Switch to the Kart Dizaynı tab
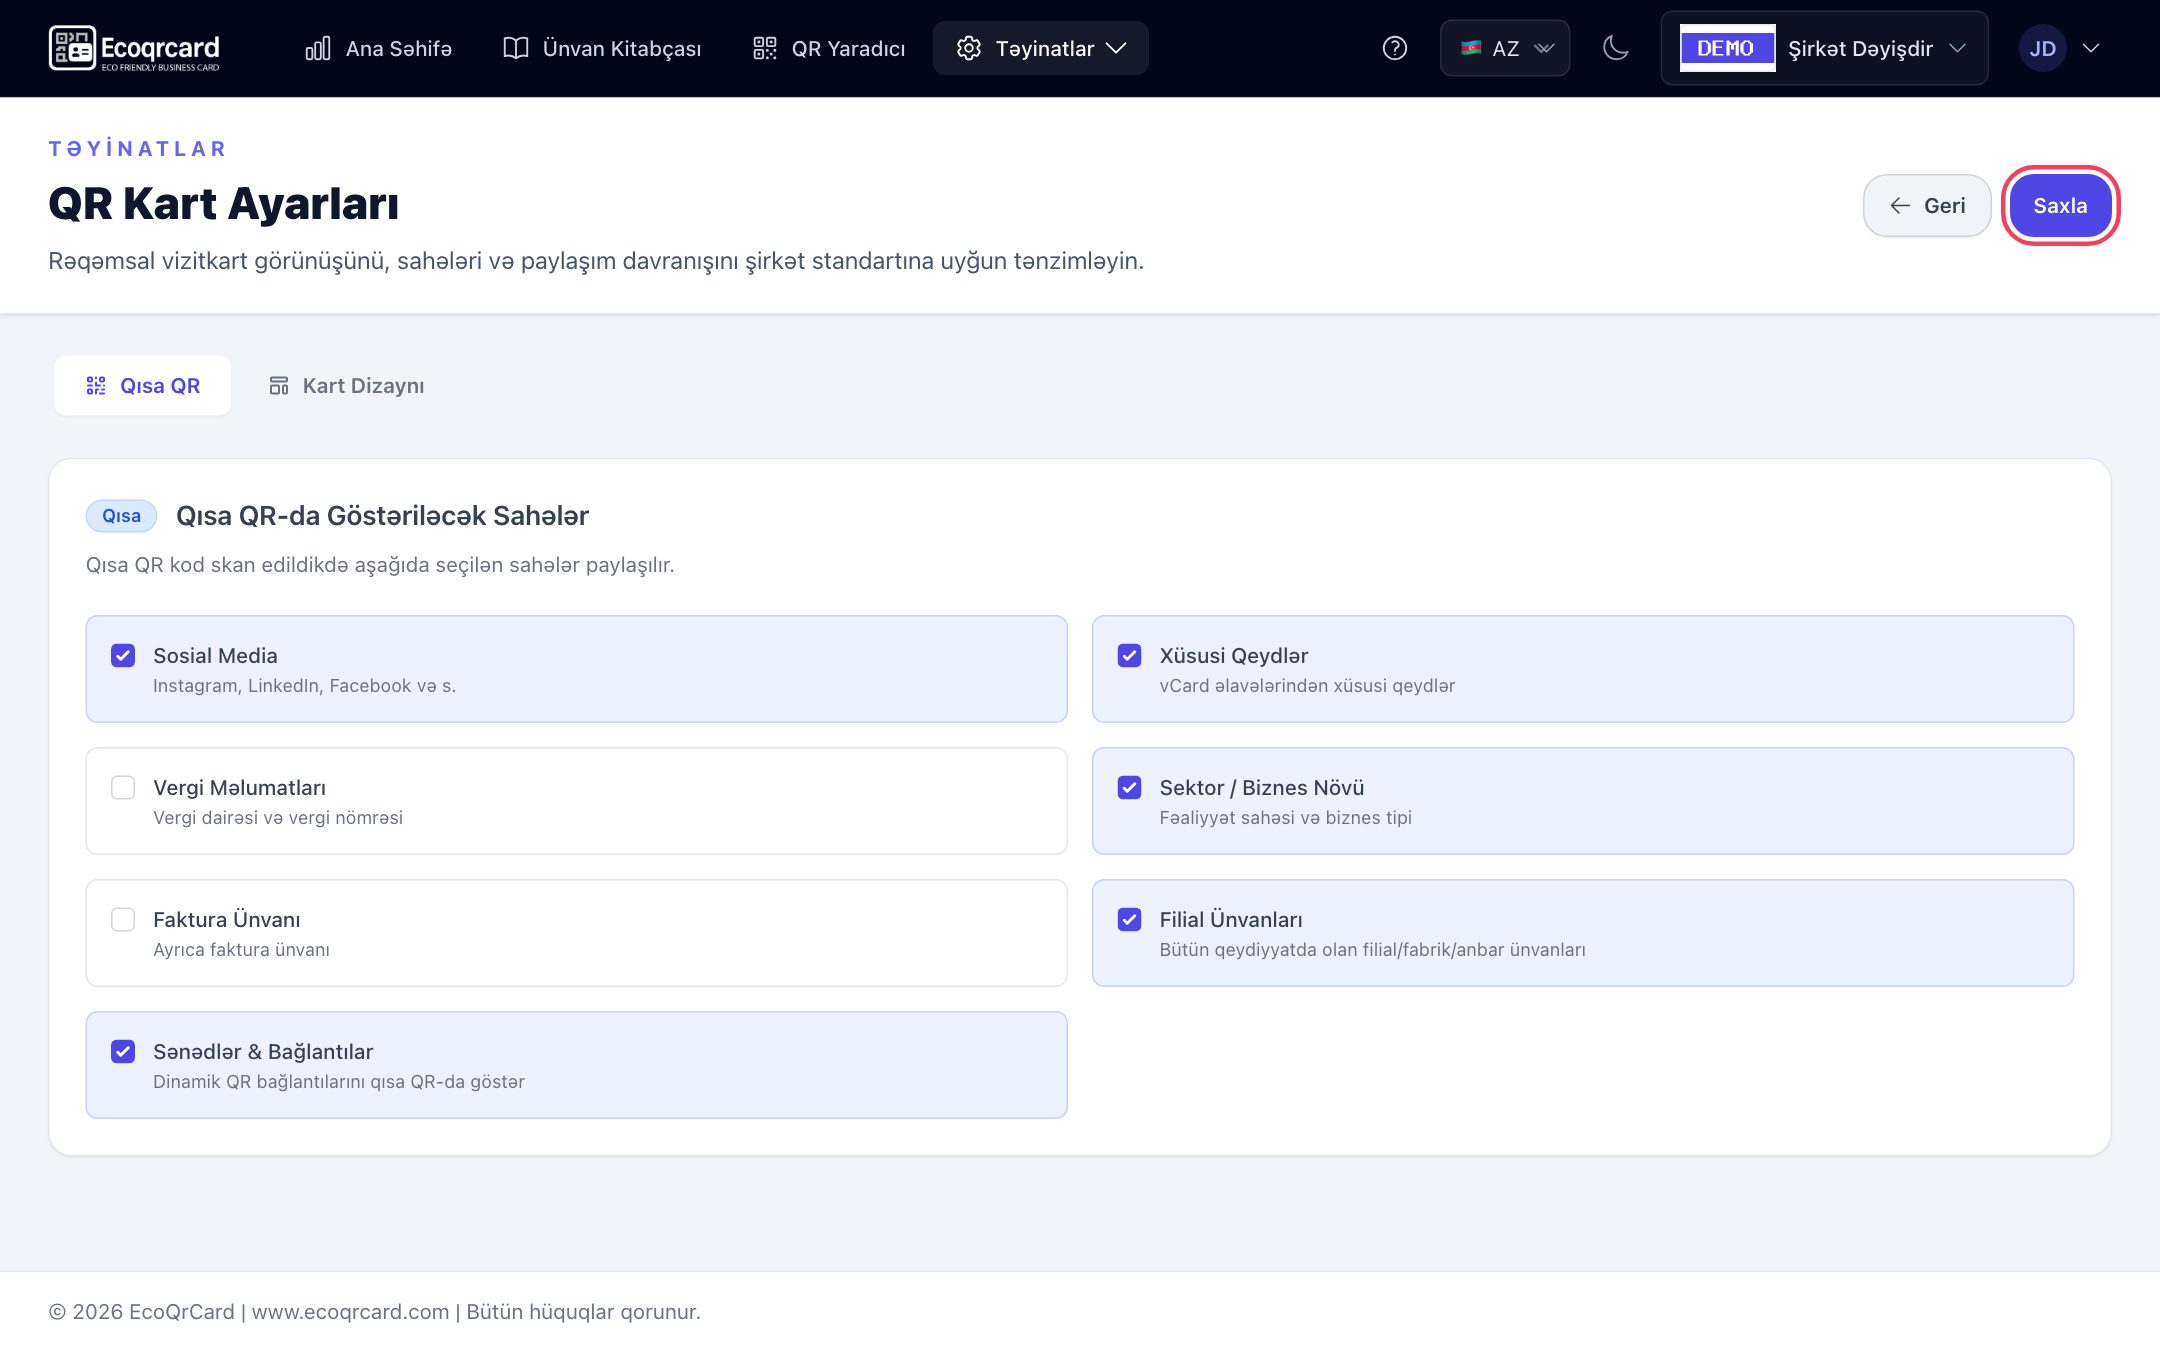Image resolution: width=2160 pixels, height=1350 pixels. click(x=347, y=385)
